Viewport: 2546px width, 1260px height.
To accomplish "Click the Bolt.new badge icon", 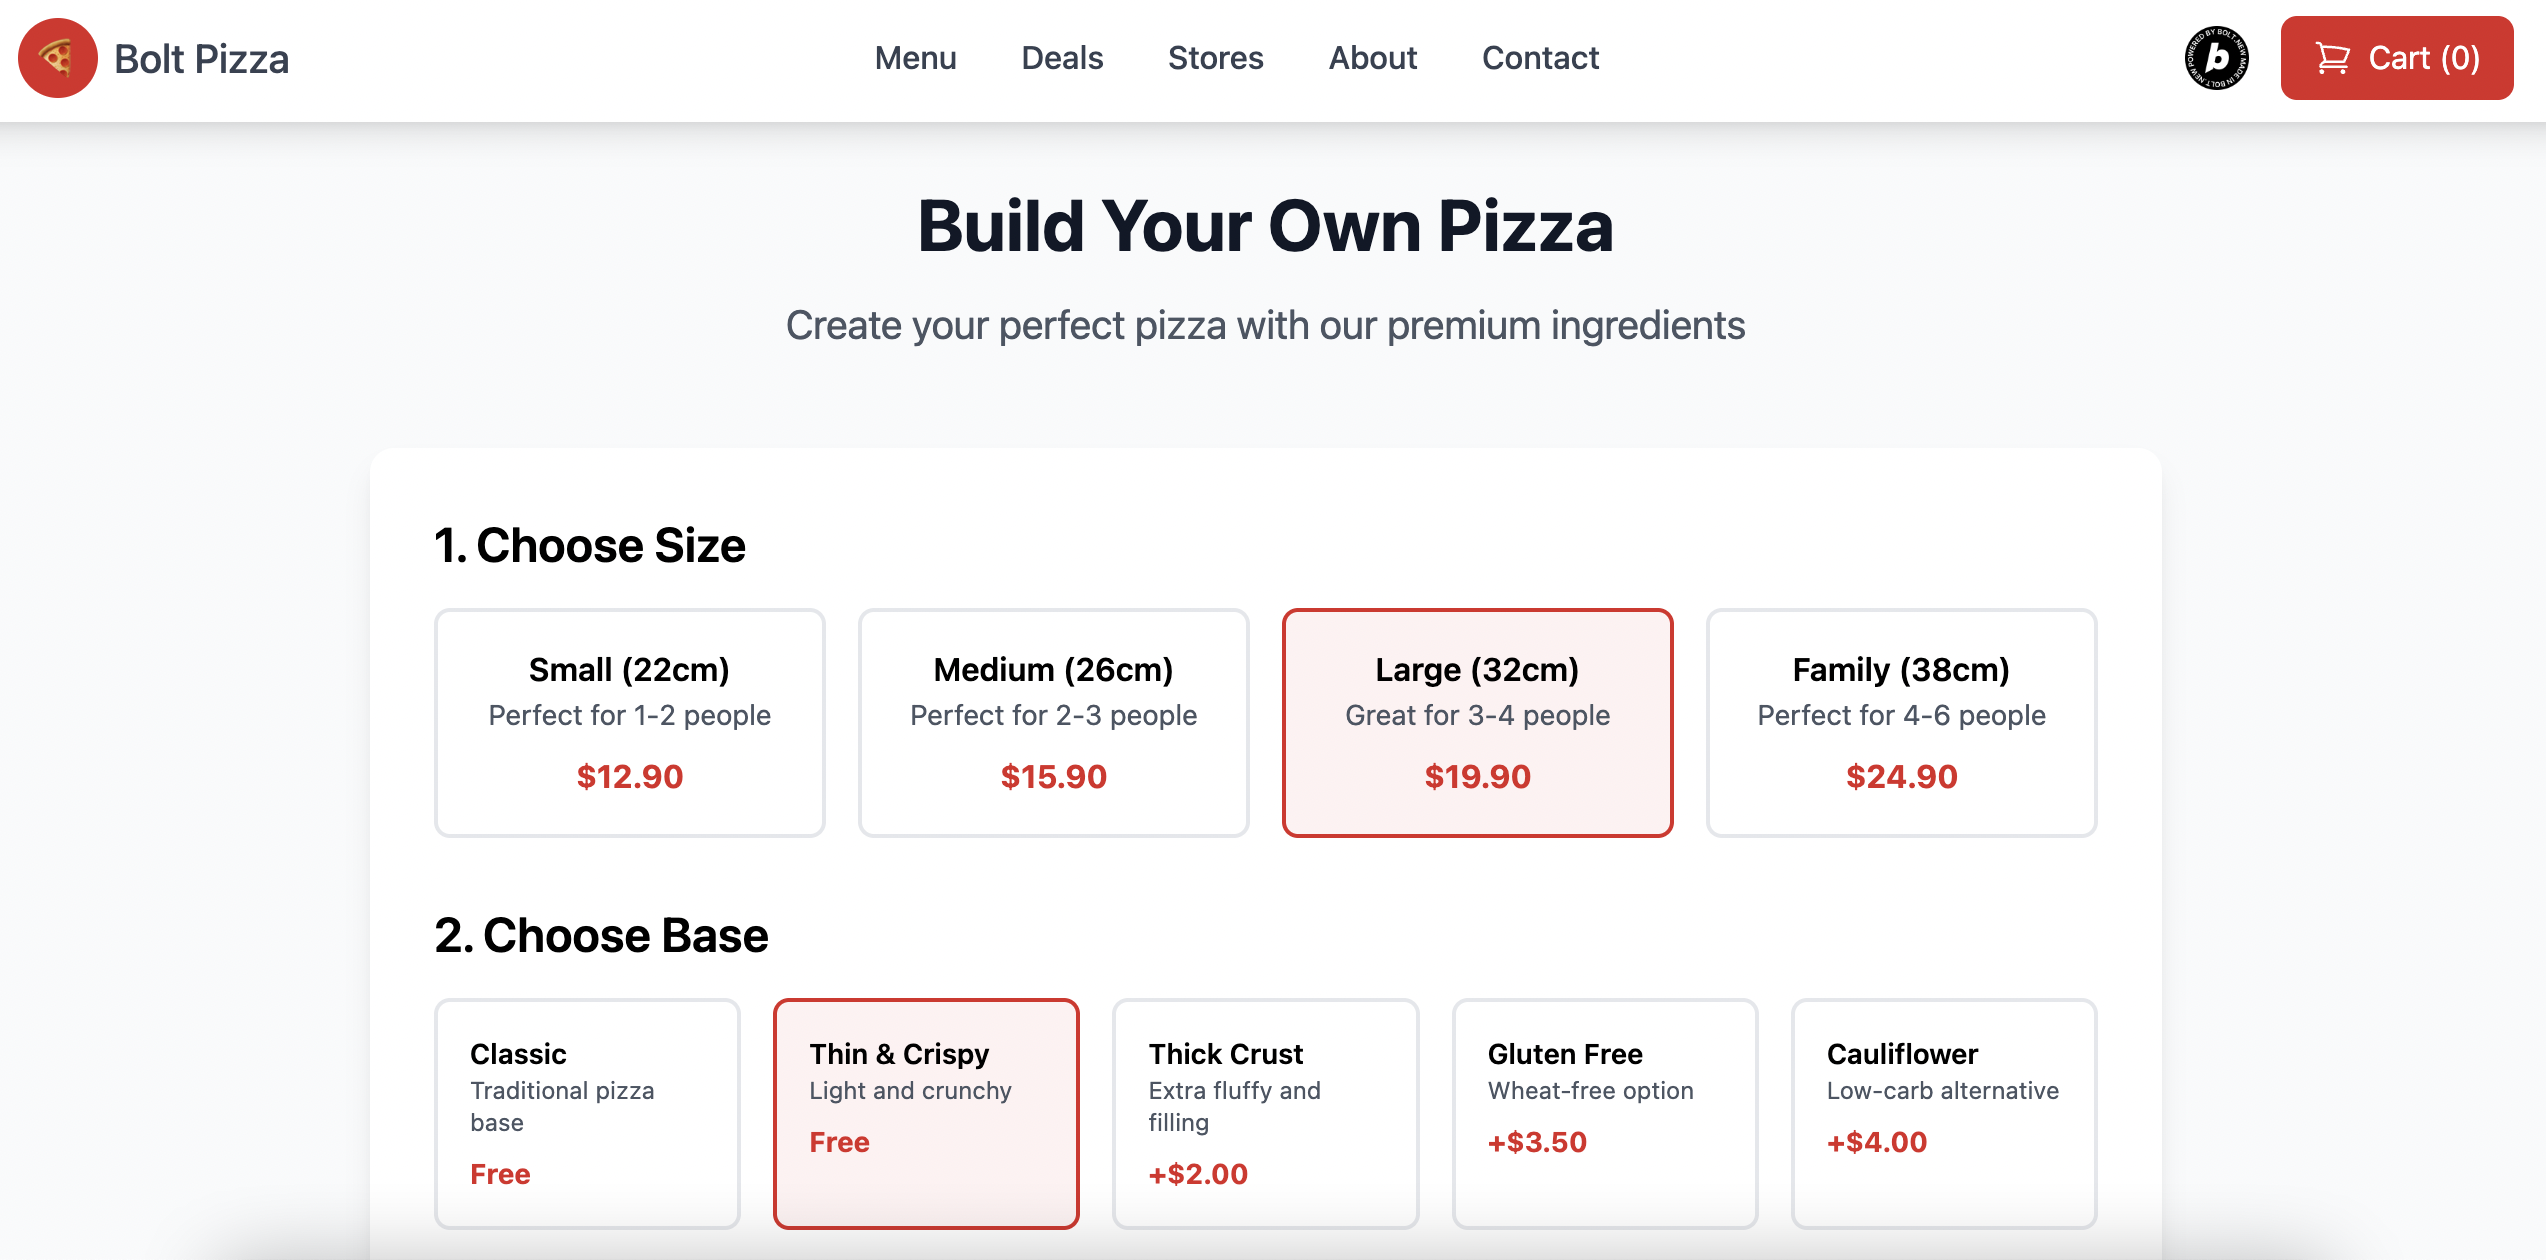I will coord(2216,58).
